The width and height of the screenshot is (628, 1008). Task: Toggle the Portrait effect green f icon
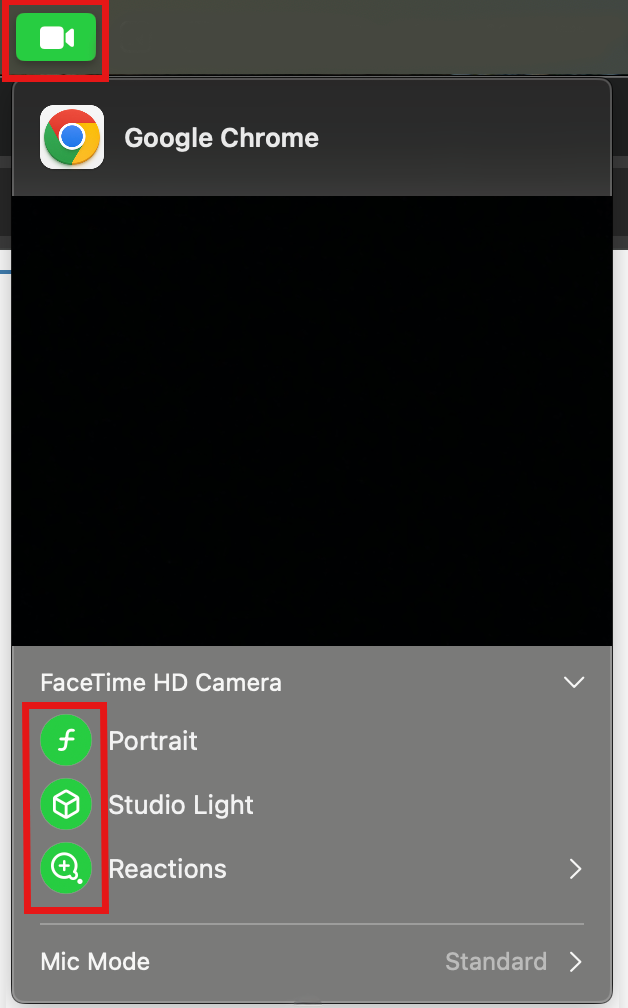pyautogui.click(x=66, y=740)
